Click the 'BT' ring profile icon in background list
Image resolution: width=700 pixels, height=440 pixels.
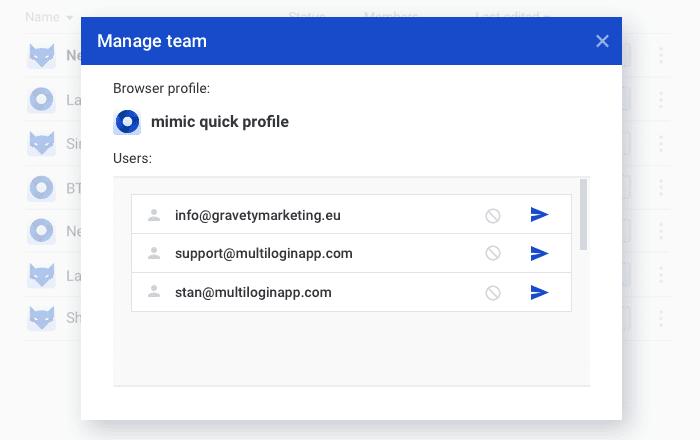click(42, 187)
